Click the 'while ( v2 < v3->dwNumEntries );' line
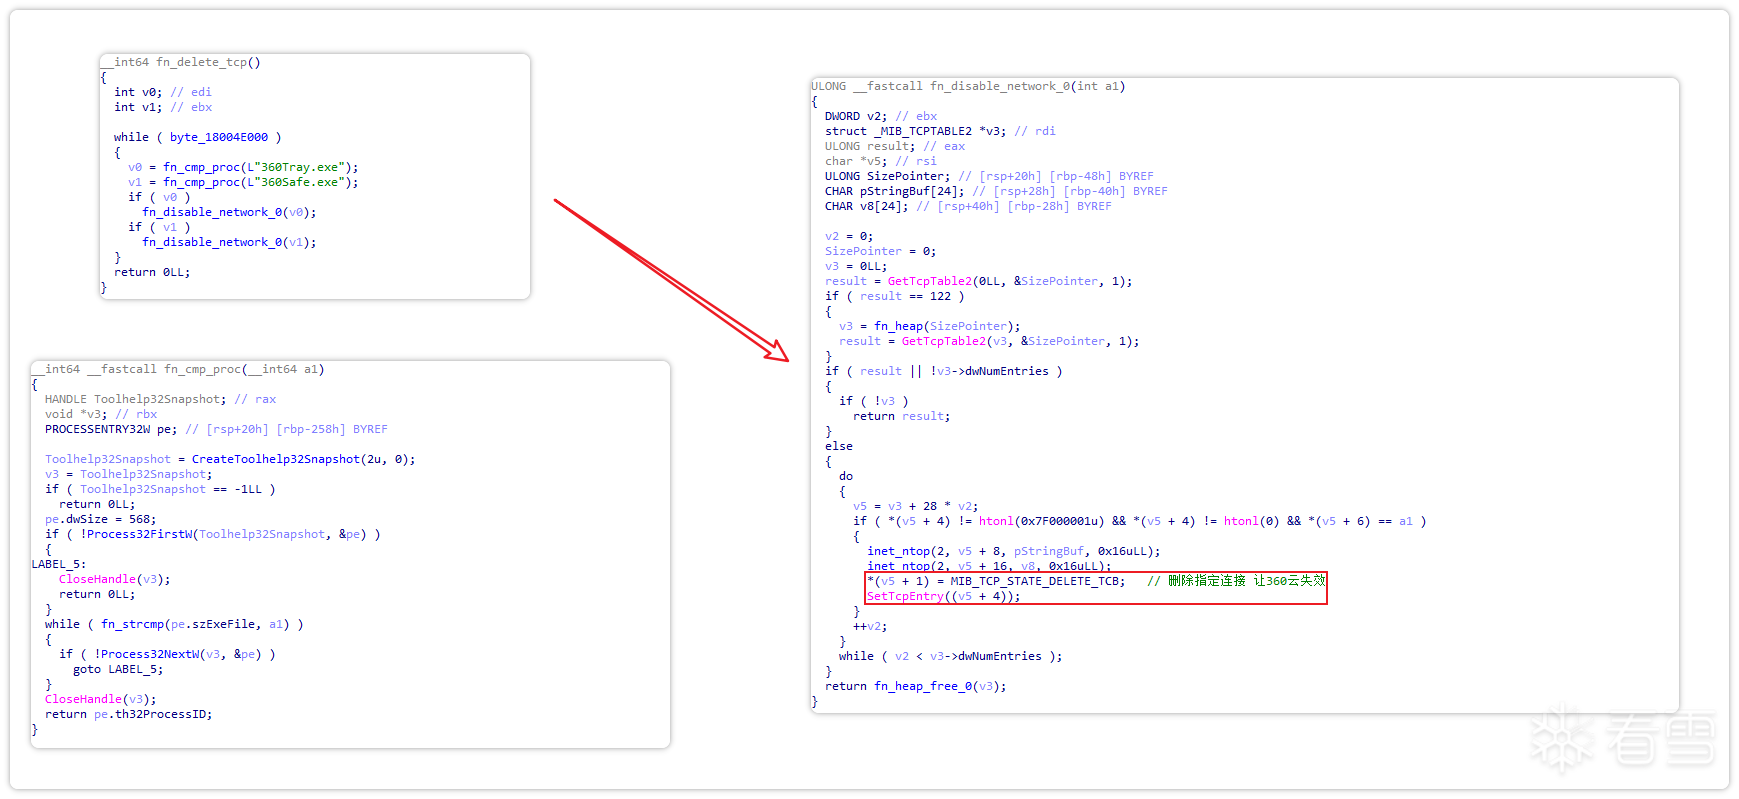1739x799 pixels. pos(951,656)
